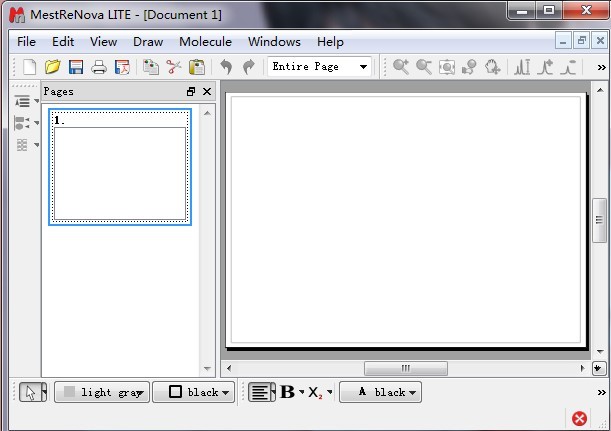Open the Draw menu

click(148, 42)
